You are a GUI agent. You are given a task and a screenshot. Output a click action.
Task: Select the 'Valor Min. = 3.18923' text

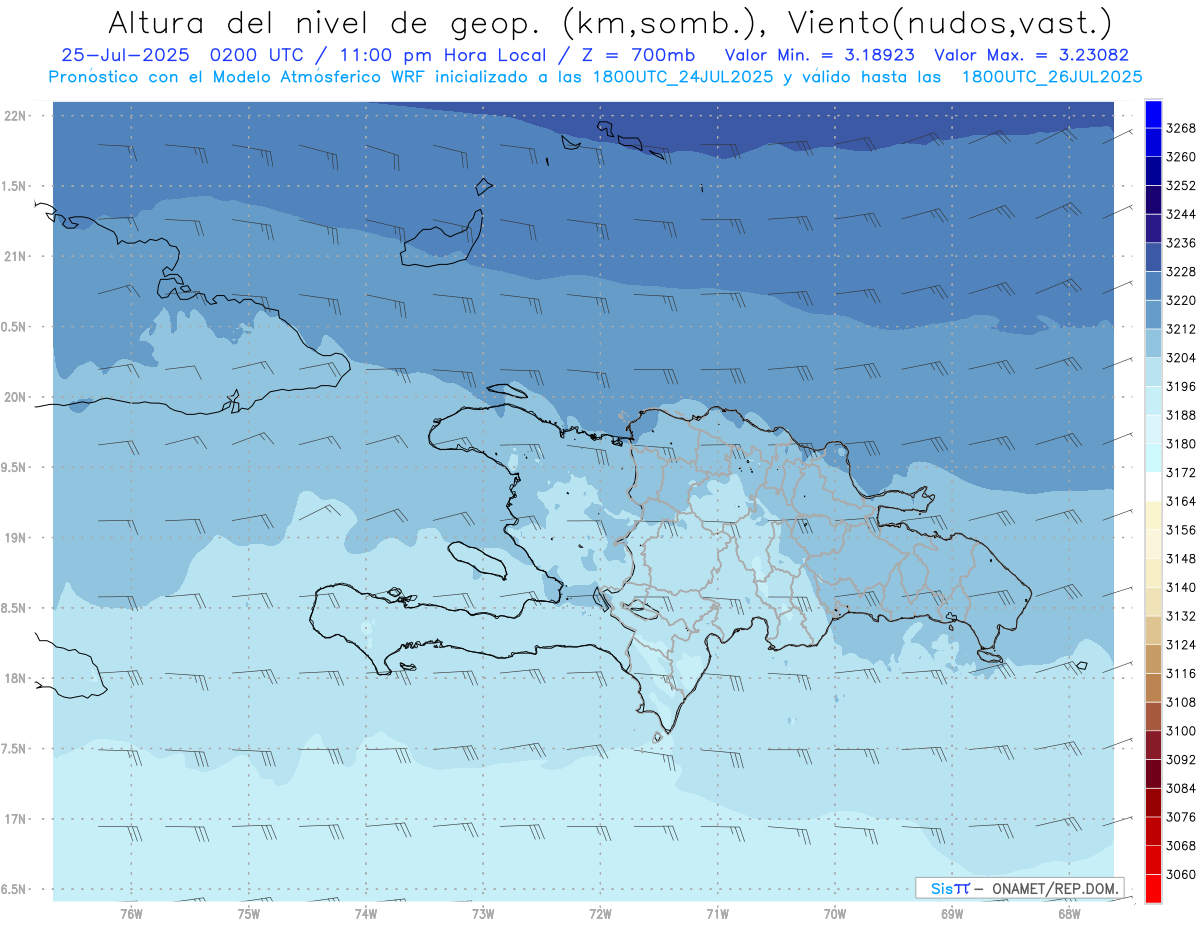coord(822,56)
